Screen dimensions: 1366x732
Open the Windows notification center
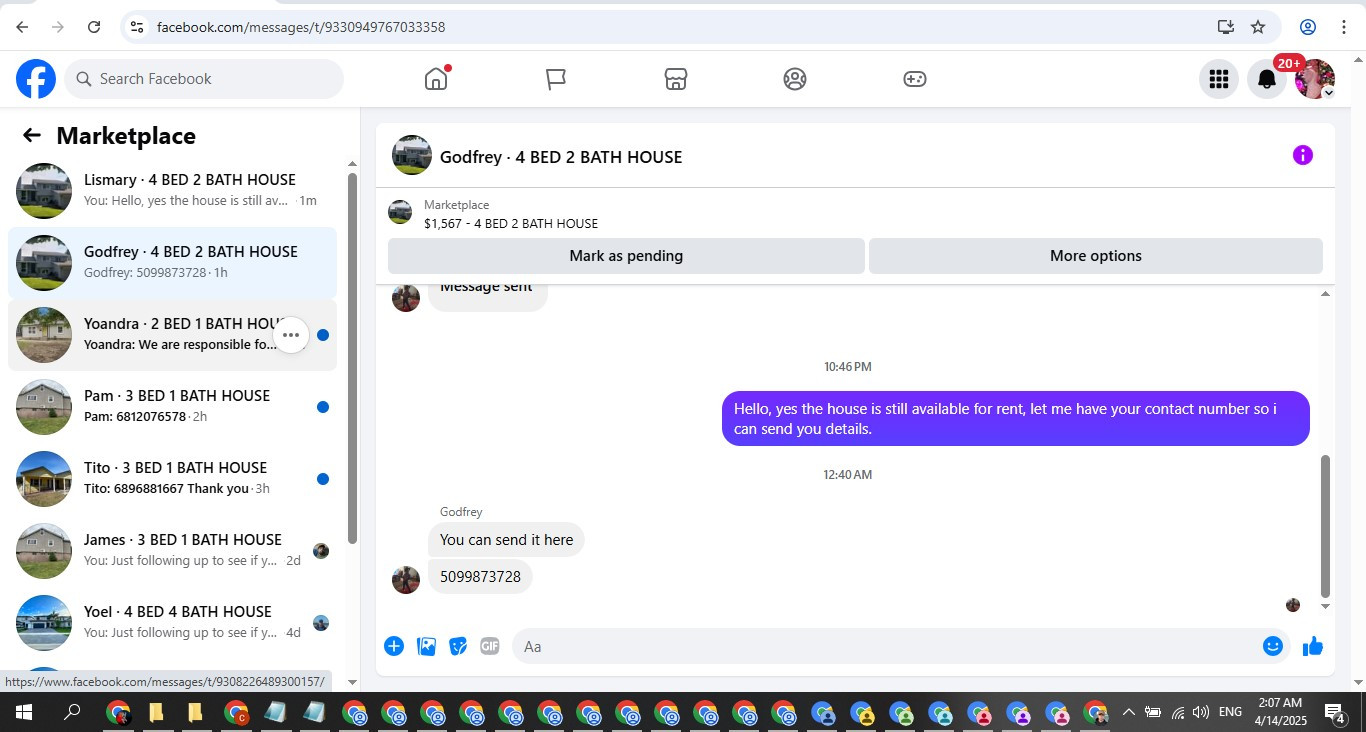[x=1335, y=713]
